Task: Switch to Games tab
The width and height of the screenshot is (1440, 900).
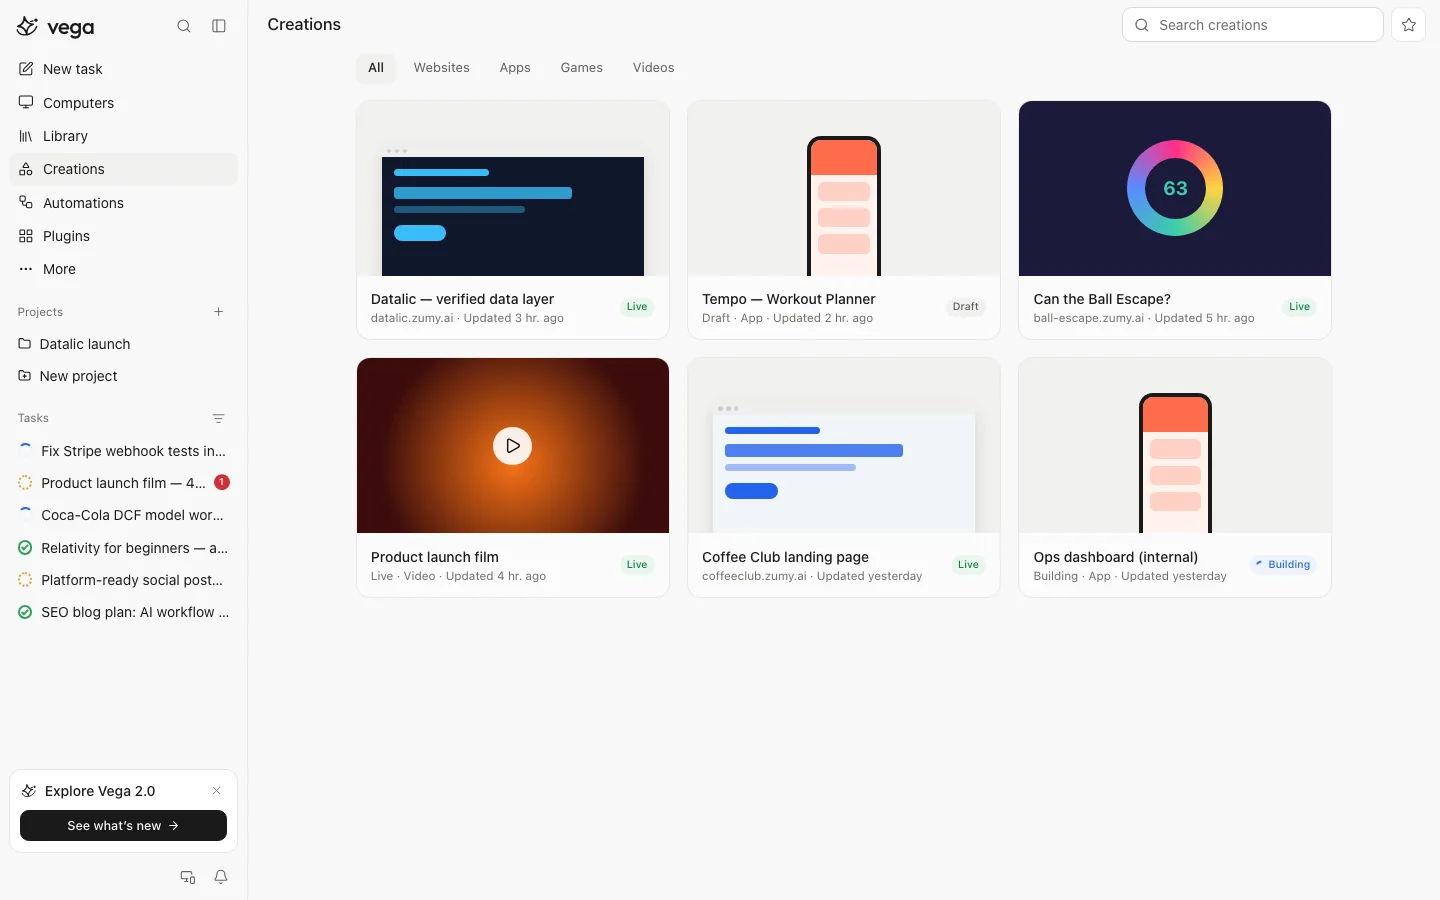Action: pos(582,68)
